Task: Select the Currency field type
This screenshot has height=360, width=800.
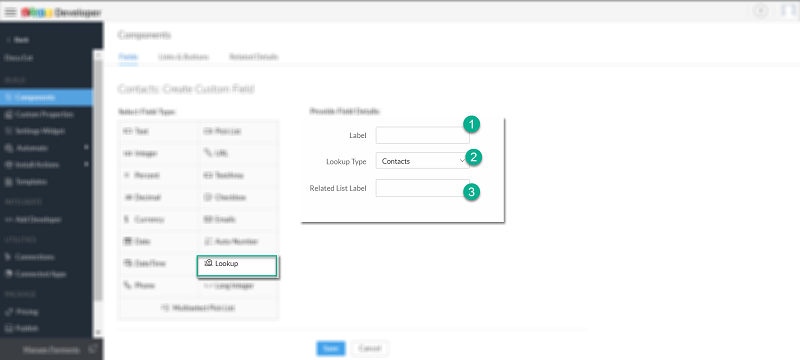Action: pos(158,219)
